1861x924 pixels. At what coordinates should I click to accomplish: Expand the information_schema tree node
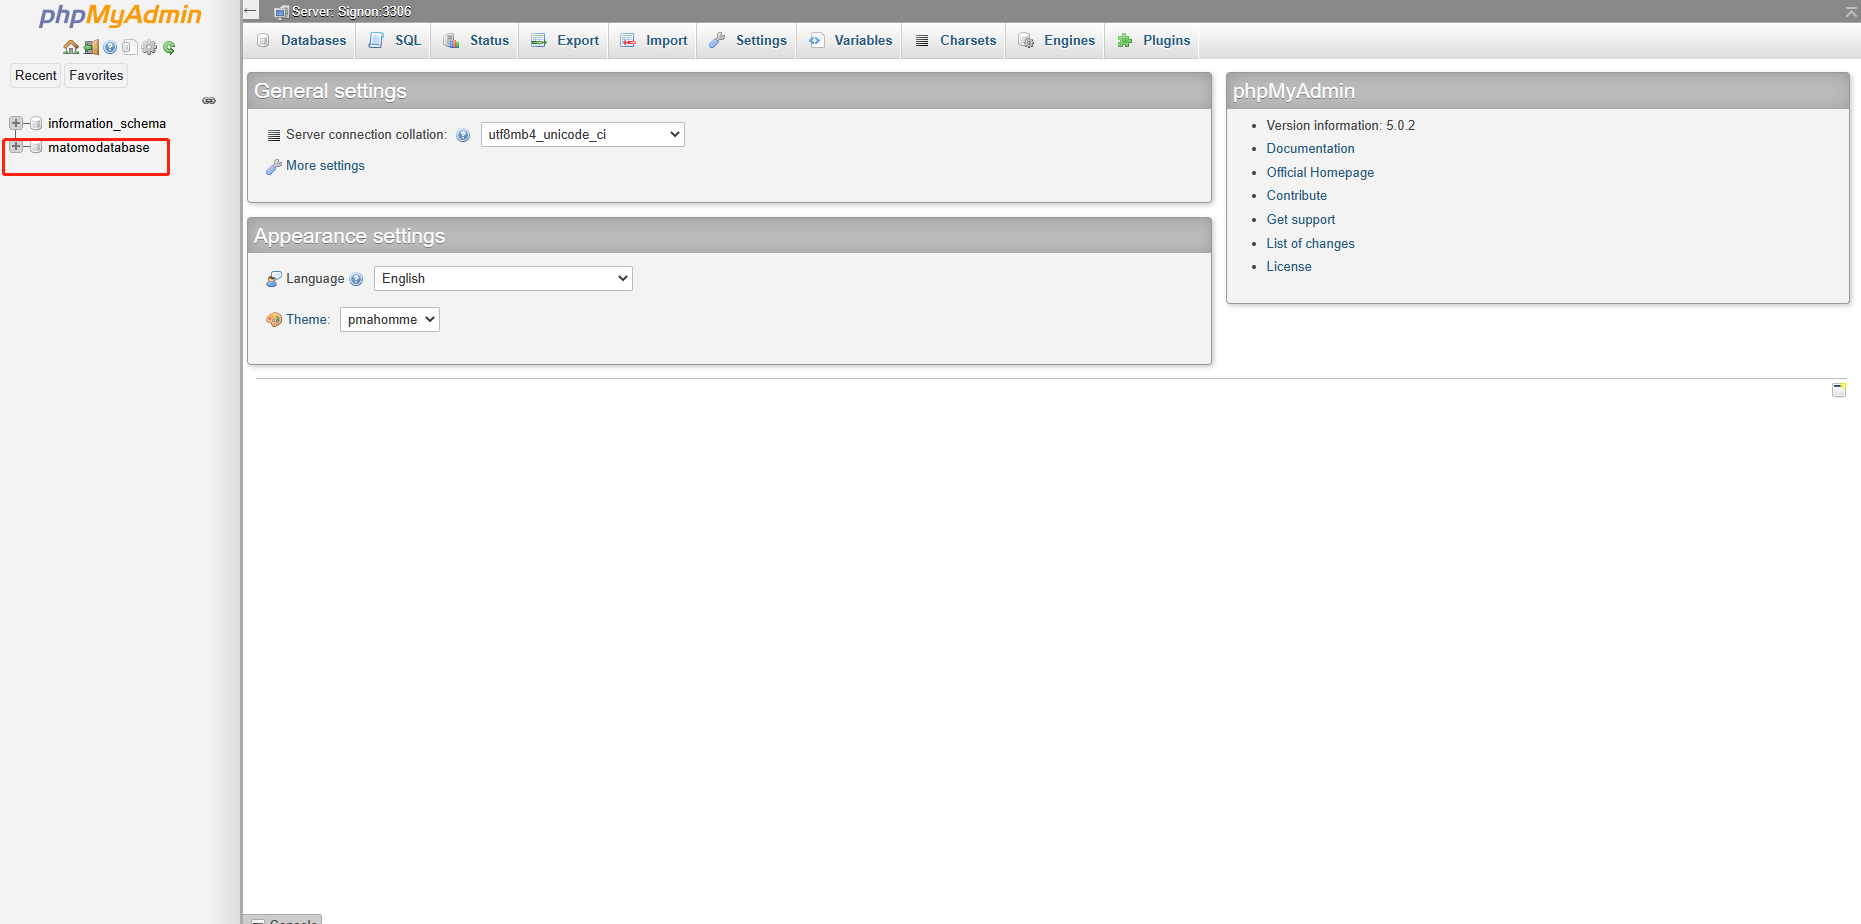pyautogui.click(x=16, y=123)
